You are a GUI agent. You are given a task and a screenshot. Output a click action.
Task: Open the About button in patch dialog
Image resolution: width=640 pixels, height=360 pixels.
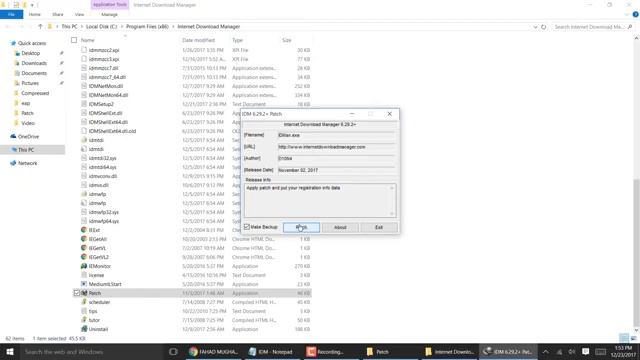point(340,227)
